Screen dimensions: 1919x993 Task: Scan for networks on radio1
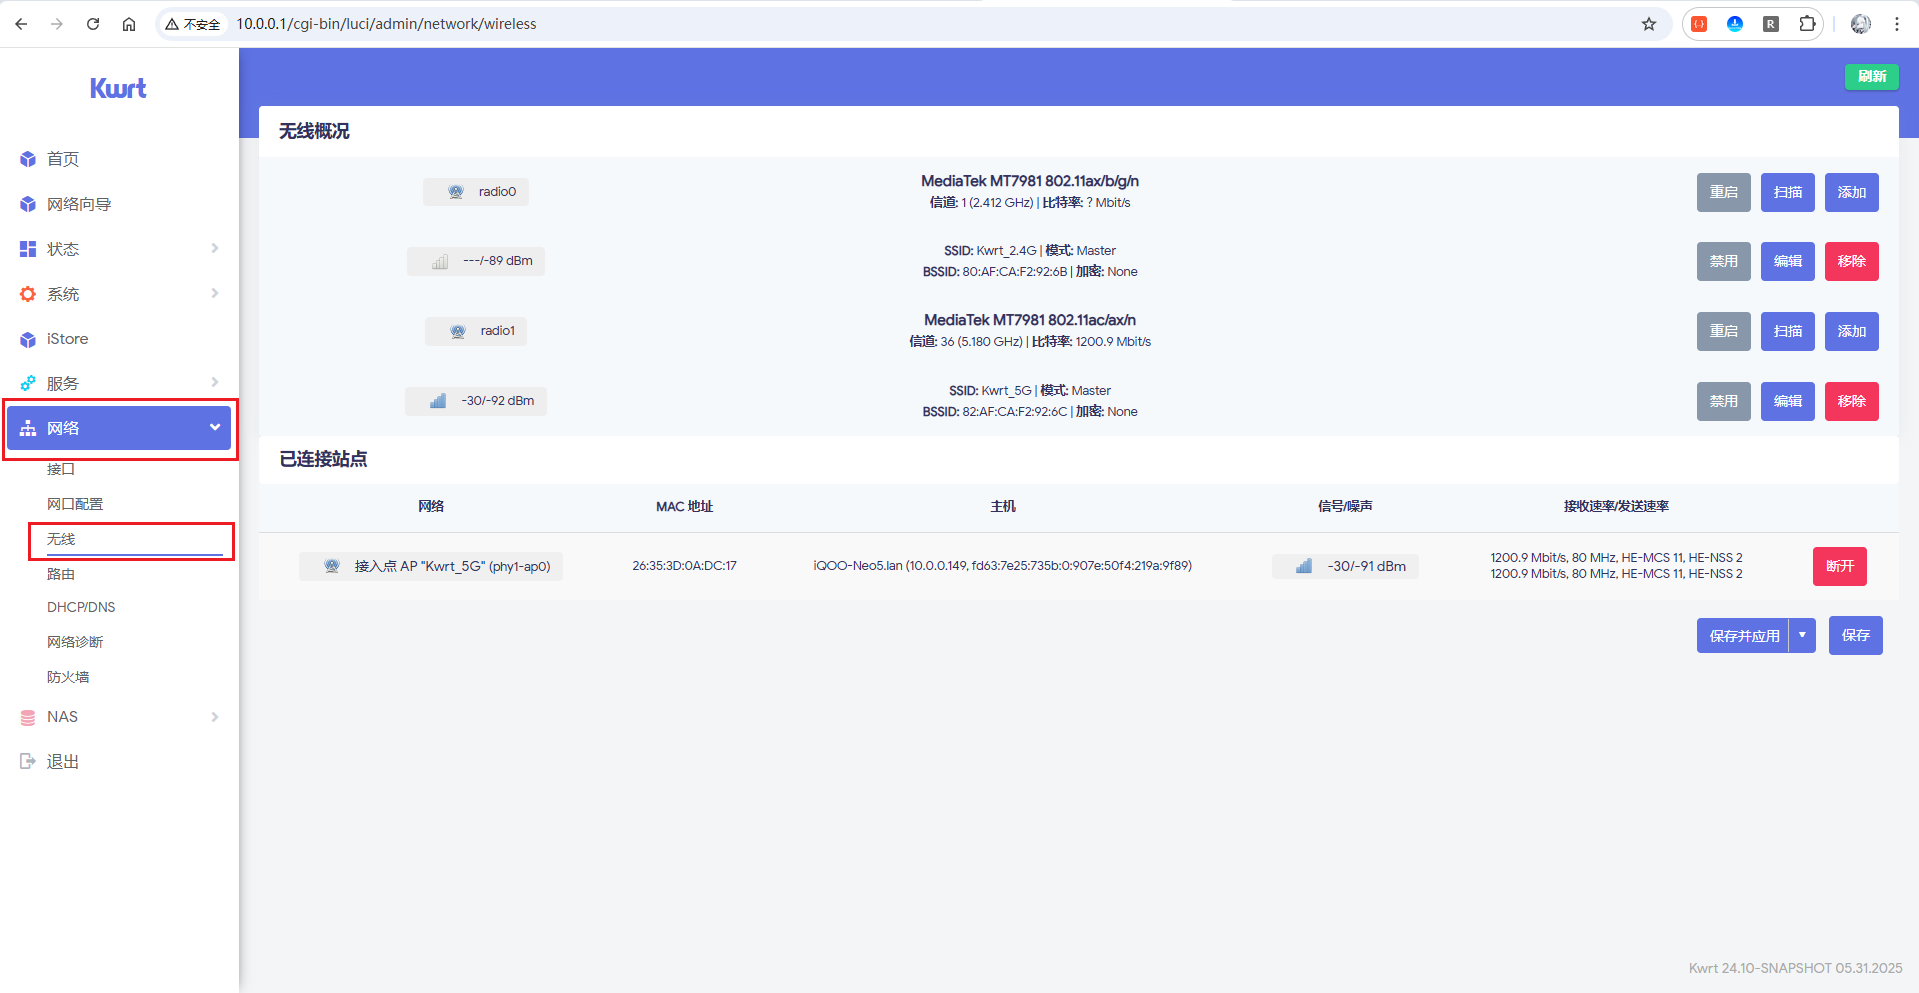click(x=1787, y=331)
